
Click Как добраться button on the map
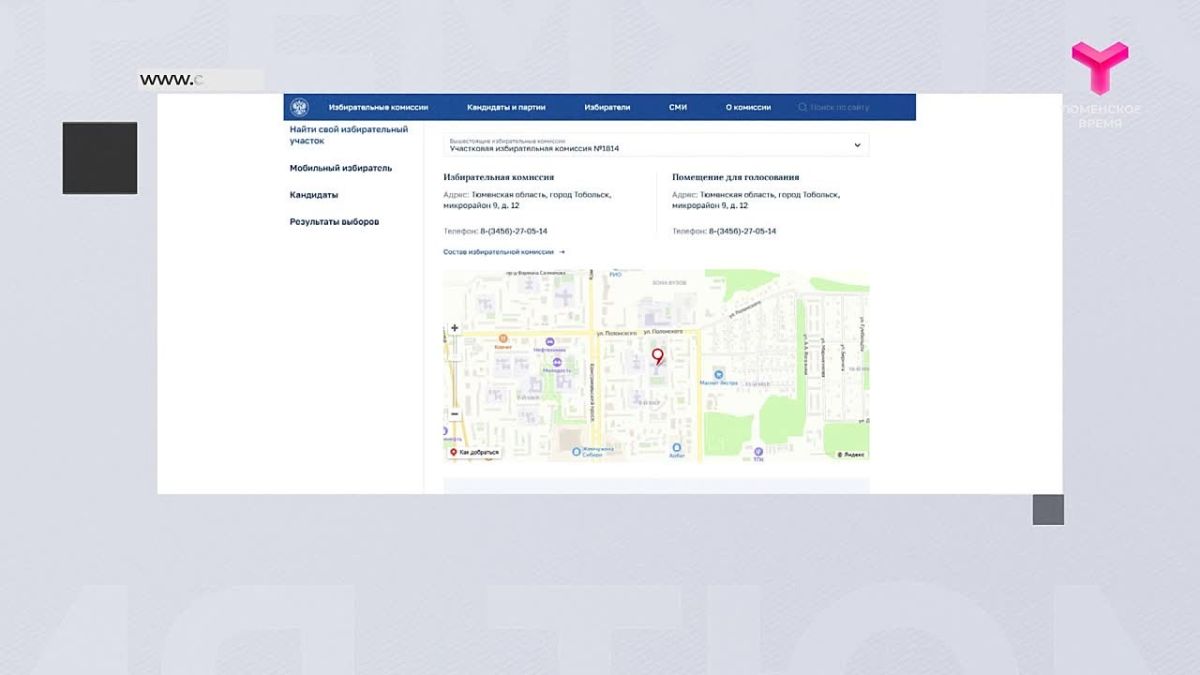pyautogui.click(x=475, y=452)
